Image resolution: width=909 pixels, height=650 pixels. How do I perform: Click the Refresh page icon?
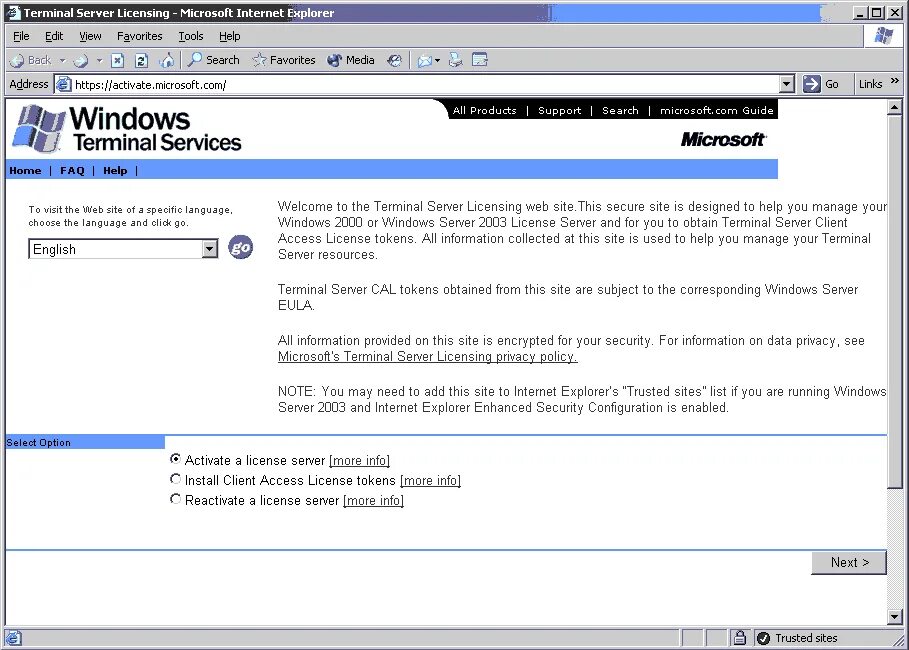[141, 60]
